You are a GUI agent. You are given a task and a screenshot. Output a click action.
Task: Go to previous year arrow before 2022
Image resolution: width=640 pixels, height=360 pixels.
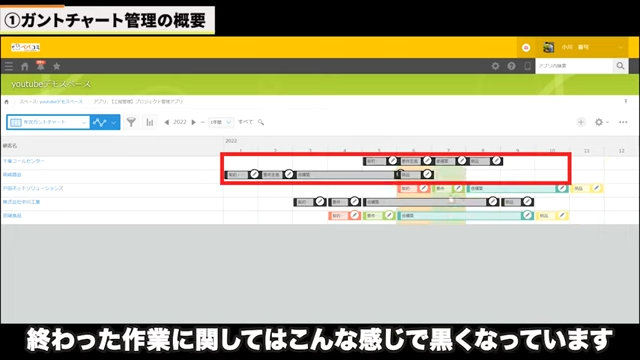pyautogui.click(x=167, y=122)
